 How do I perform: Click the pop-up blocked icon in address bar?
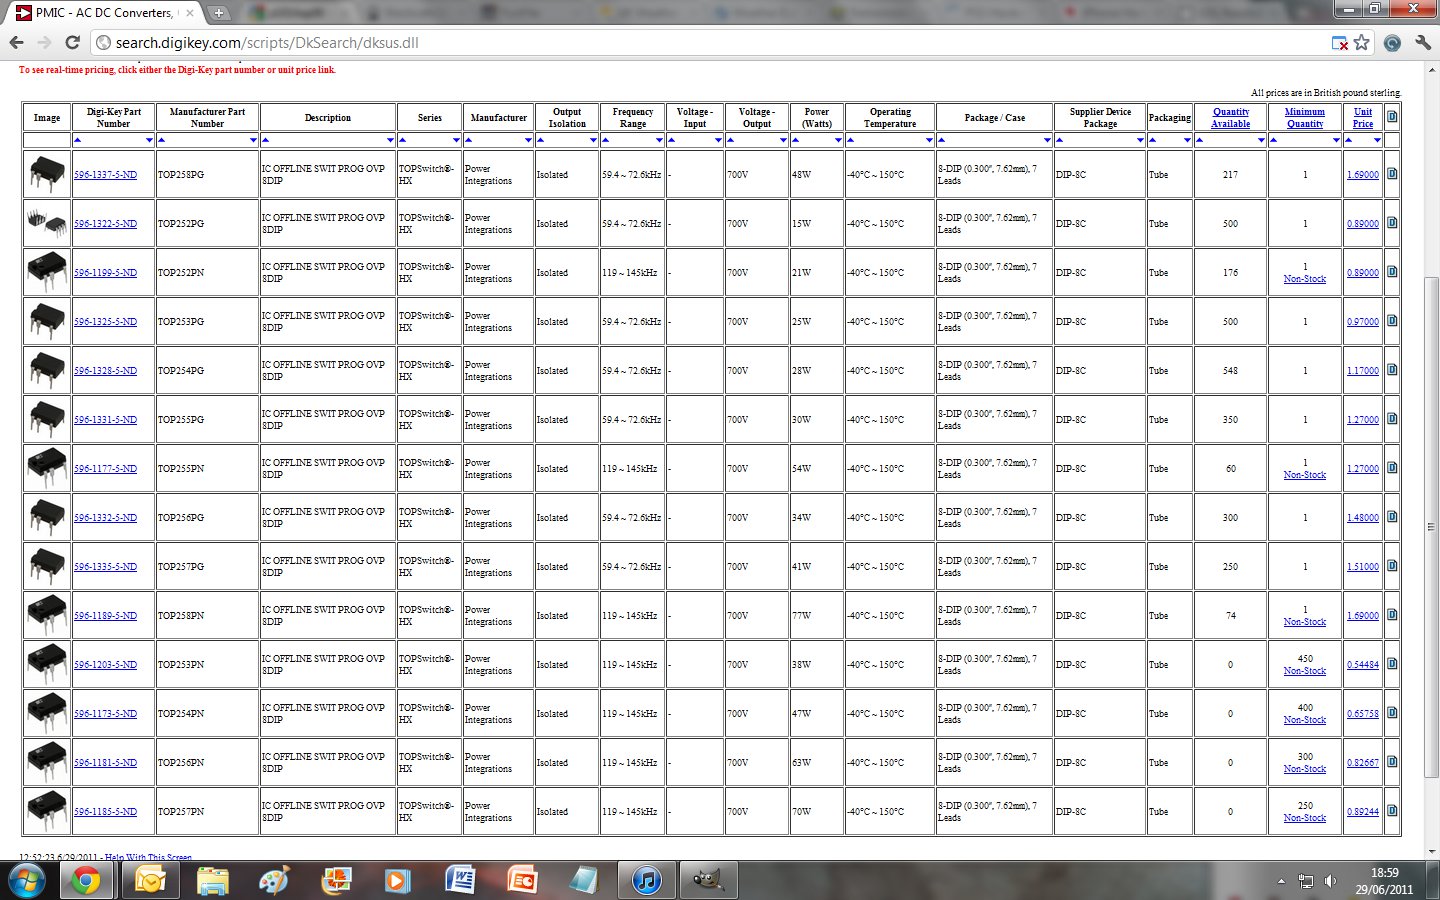1340,43
